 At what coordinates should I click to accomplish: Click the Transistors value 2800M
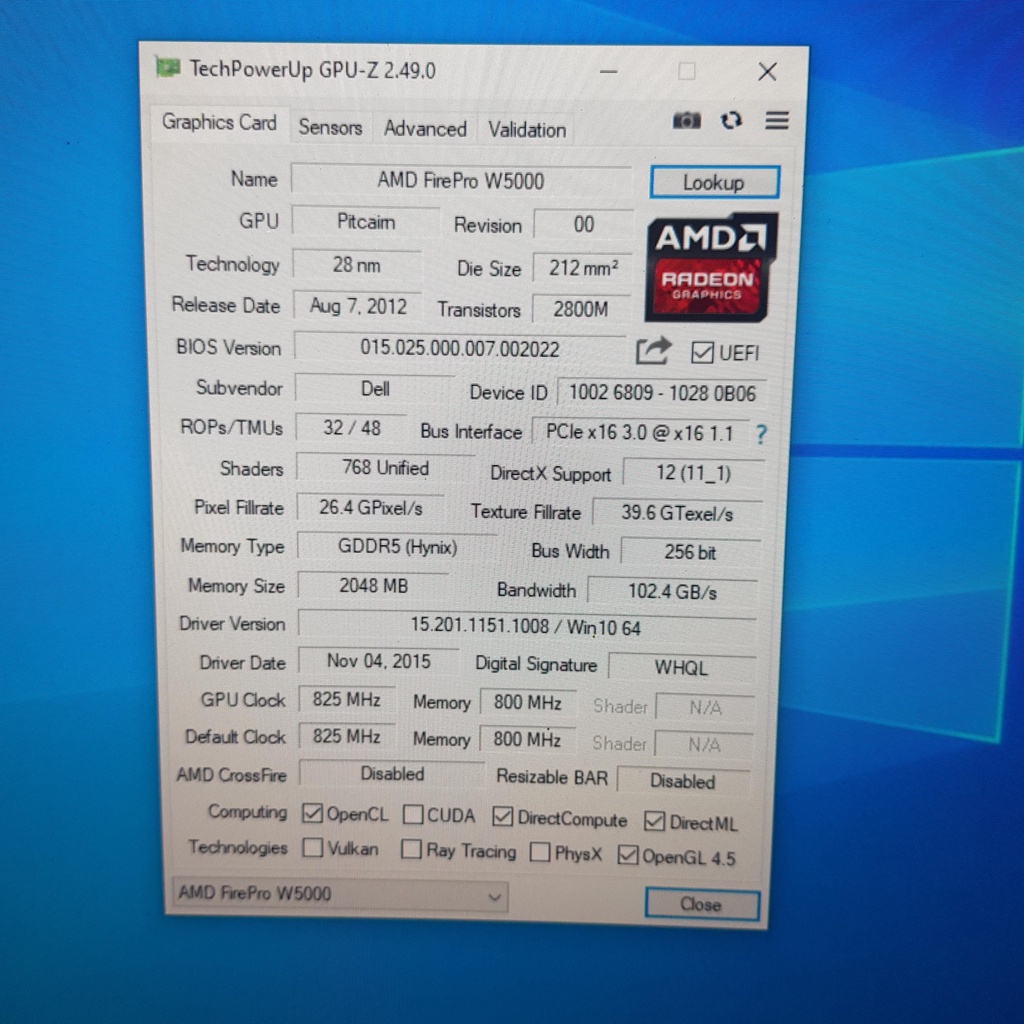click(581, 309)
